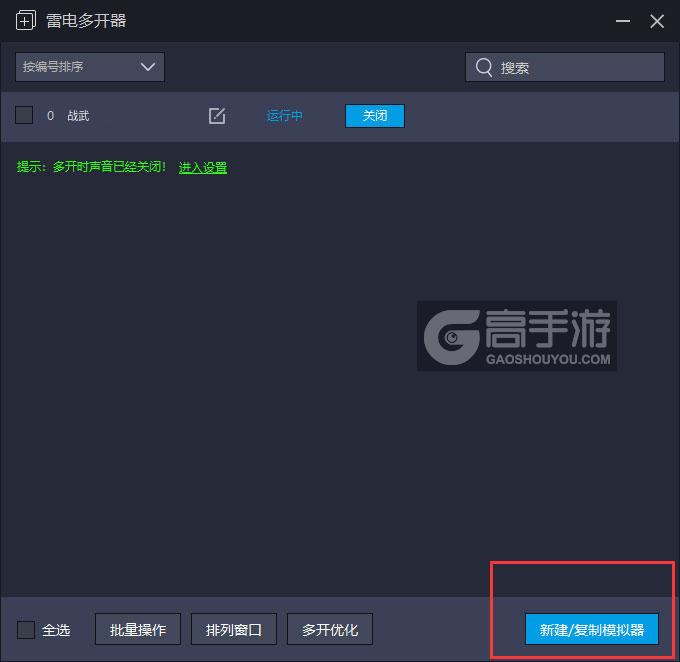
Task: Click the 排列窗口 button
Action: tap(234, 629)
